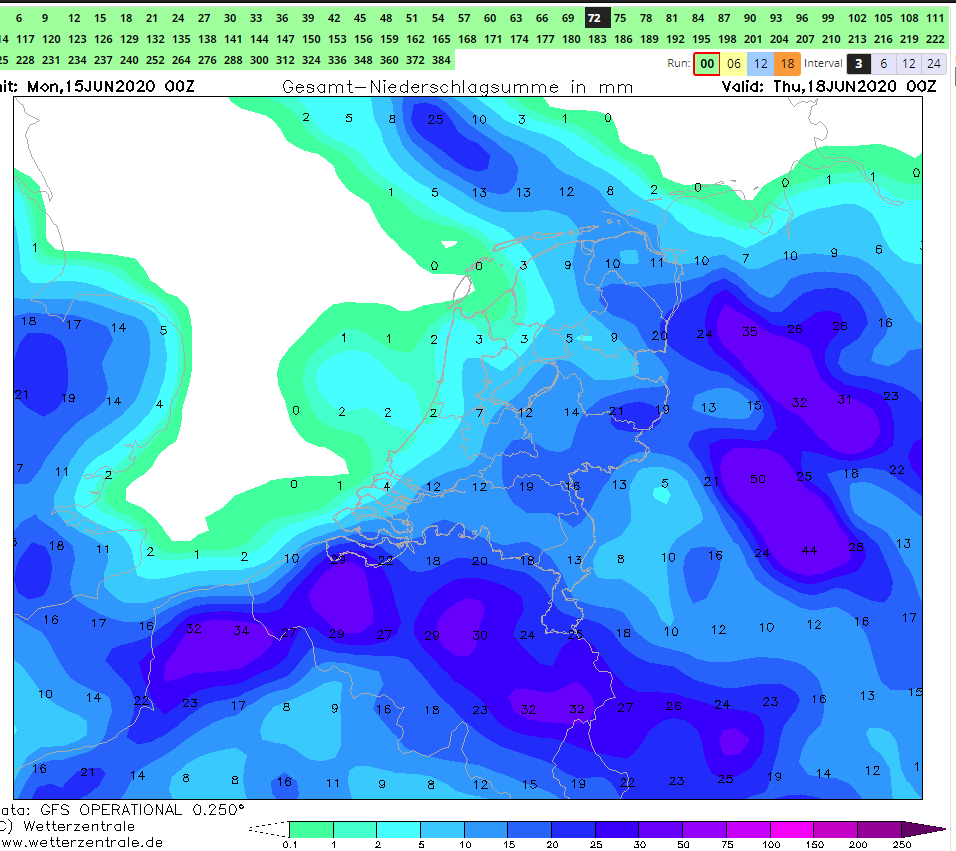The height and width of the screenshot is (851, 956).
Task: Jump to forecast hour 60
Action: point(490,18)
